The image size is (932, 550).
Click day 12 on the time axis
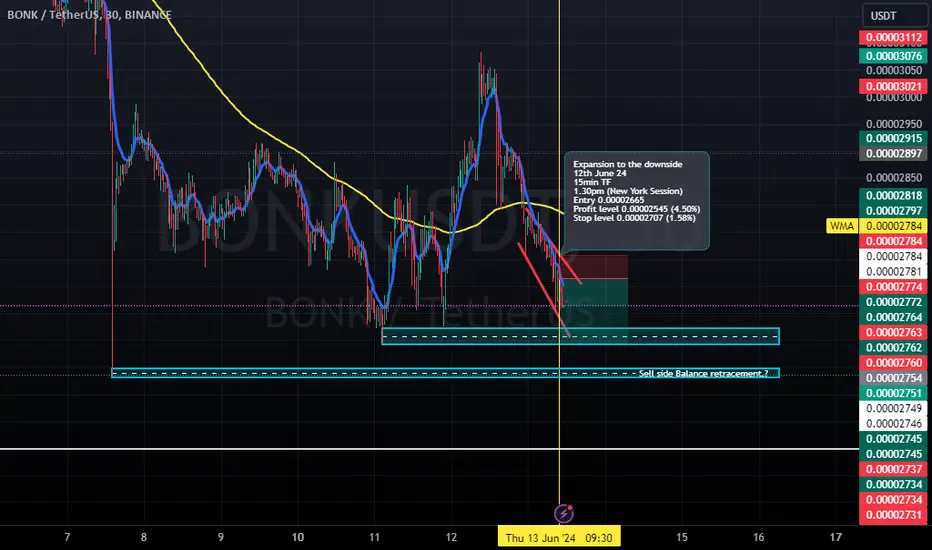tap(451, 537)
